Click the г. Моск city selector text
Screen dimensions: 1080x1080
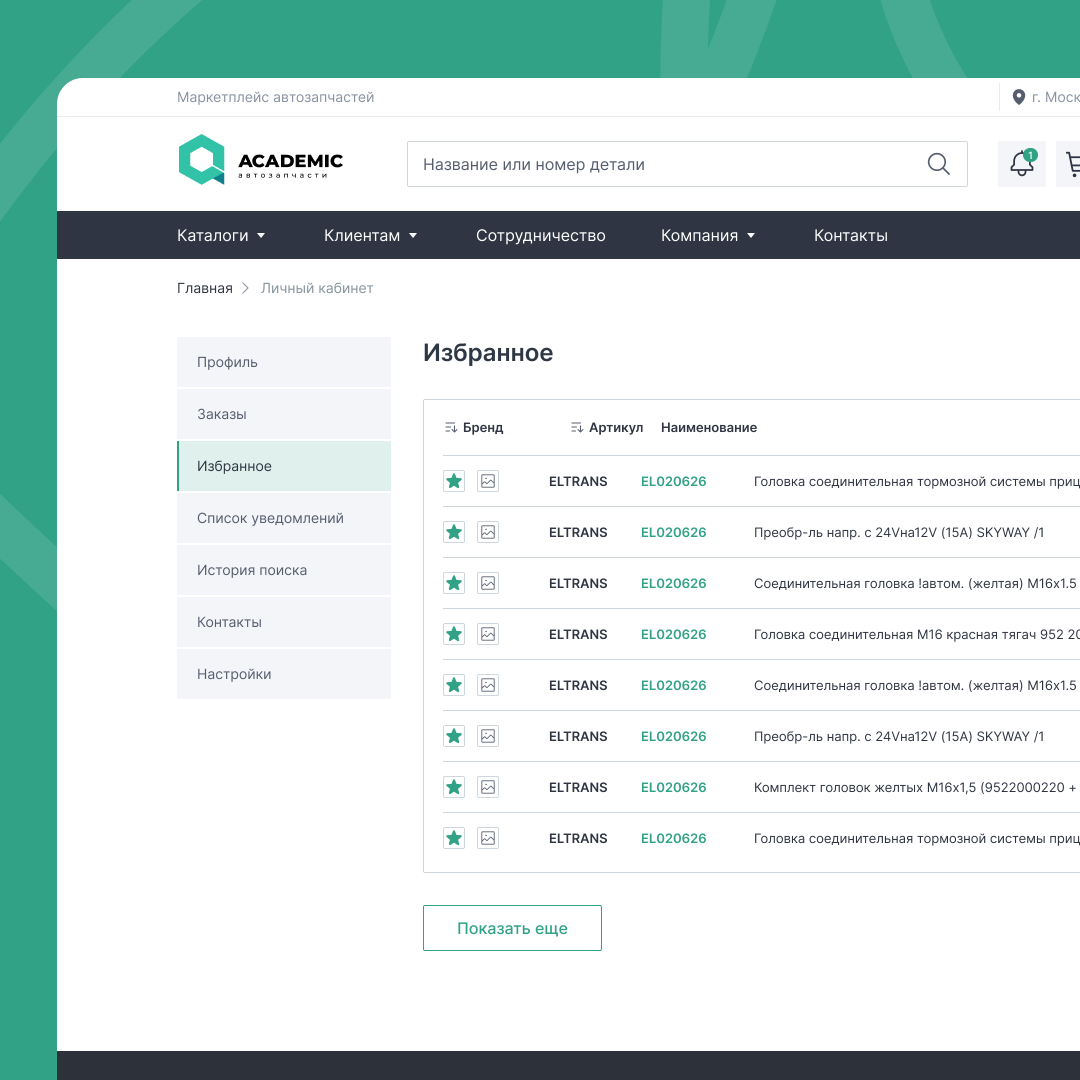click(1055, 97)
